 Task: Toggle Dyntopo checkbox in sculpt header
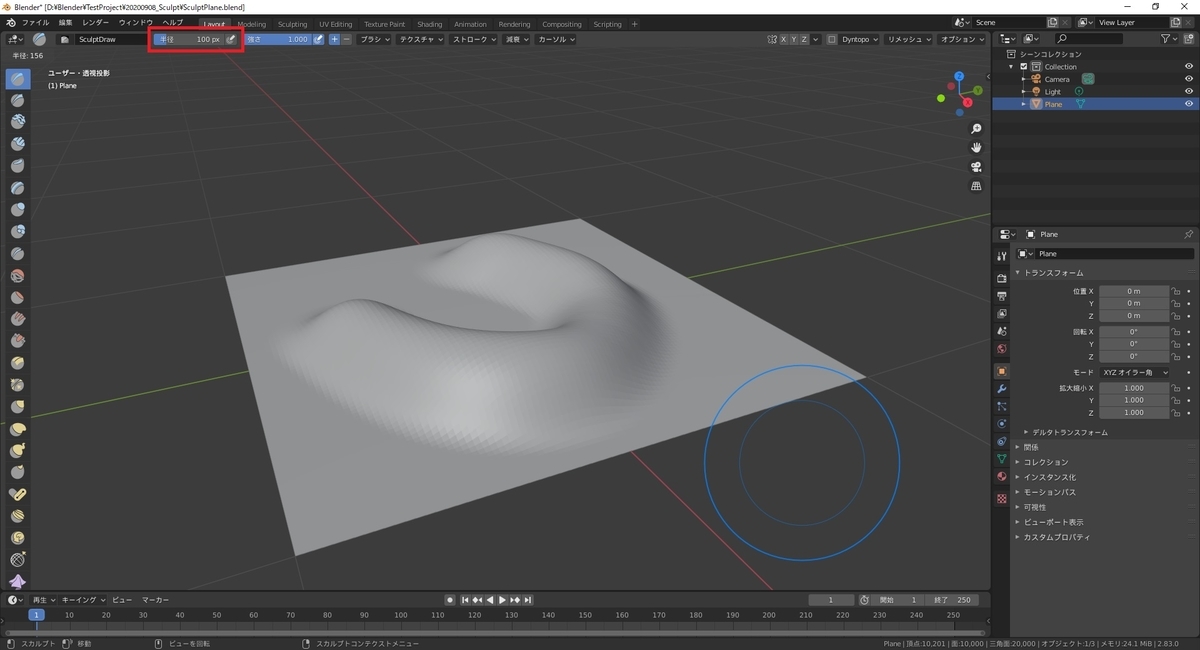pyautogui.click(x=832, y=39)
